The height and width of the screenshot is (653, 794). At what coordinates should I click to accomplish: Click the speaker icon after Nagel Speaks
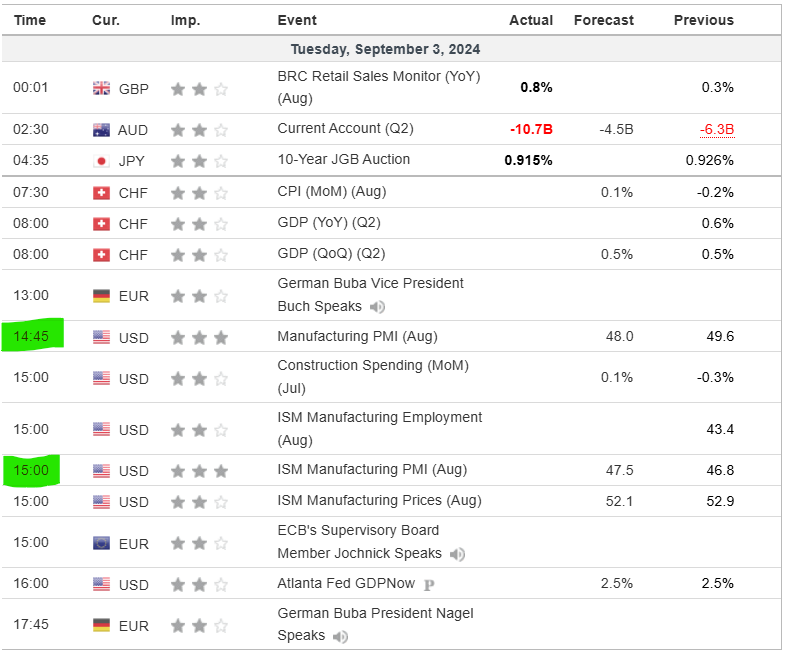click(x=340, y=636)
